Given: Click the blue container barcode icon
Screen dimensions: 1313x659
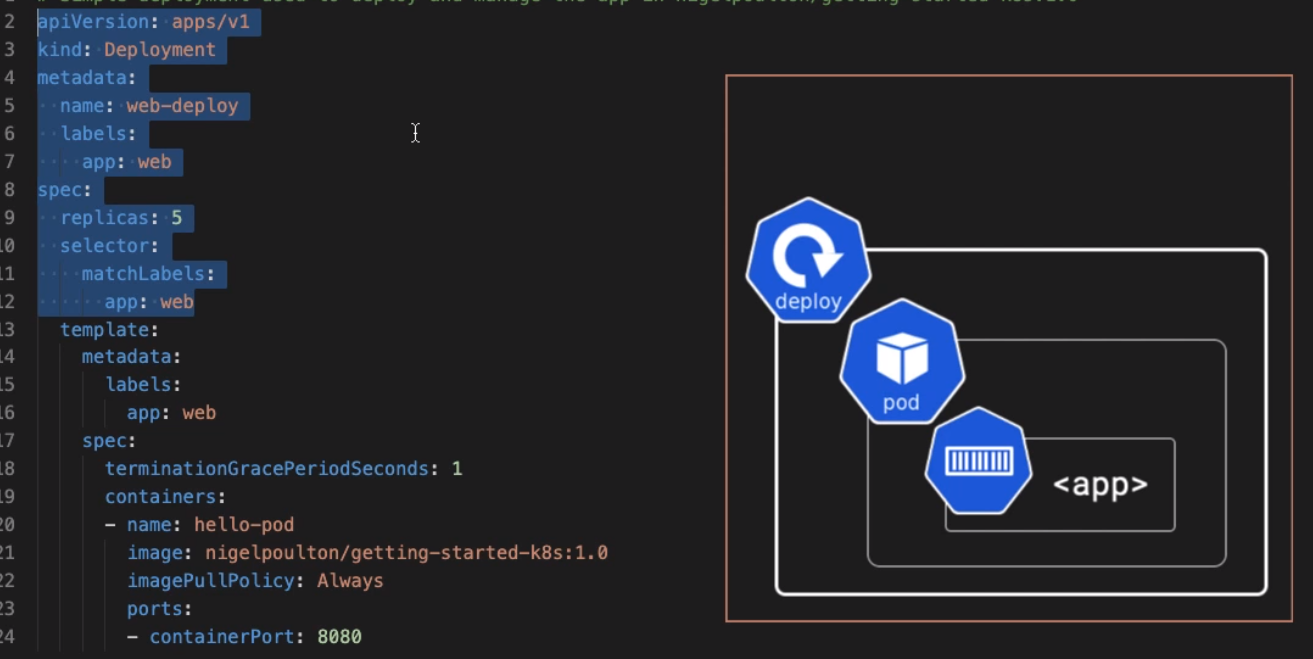Looking at the screenshot, I should point(979,461).
